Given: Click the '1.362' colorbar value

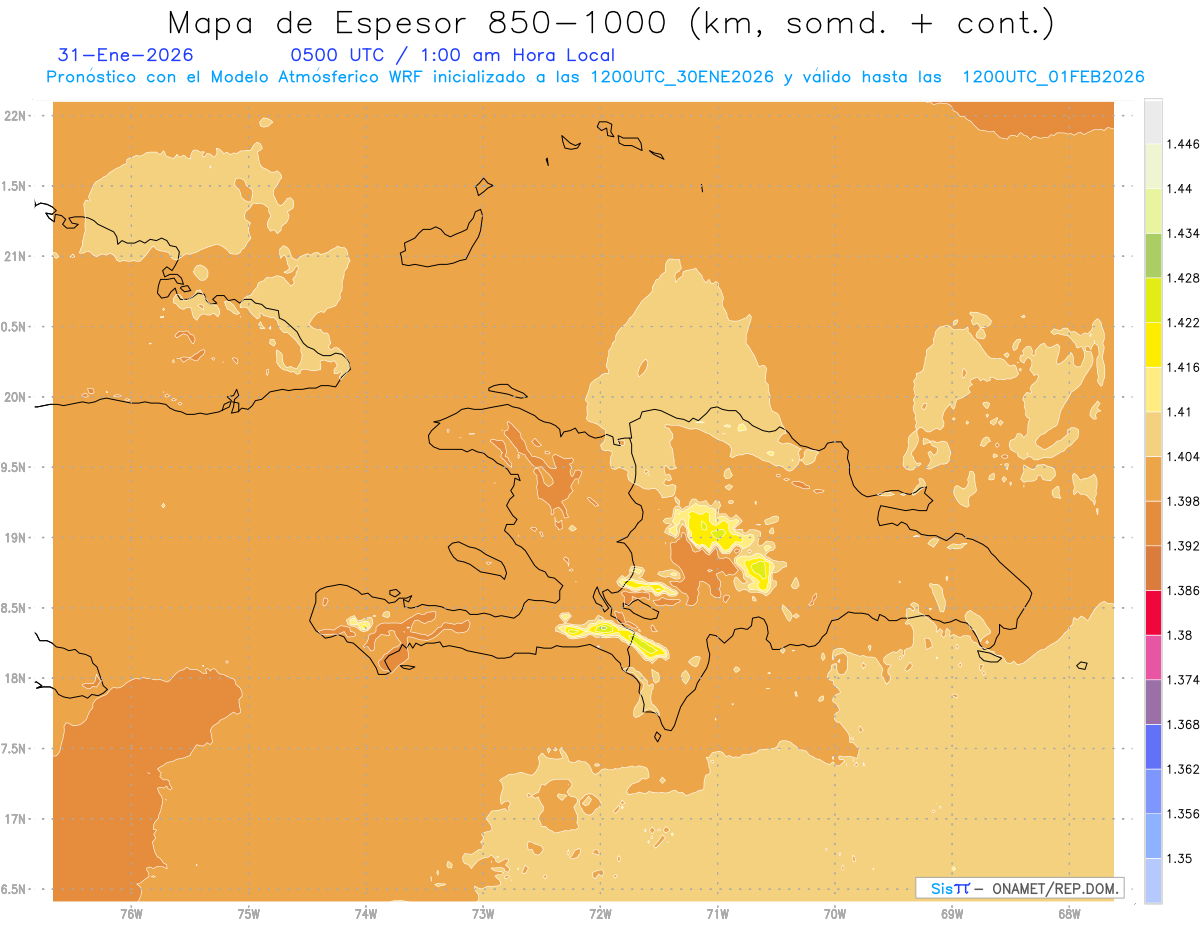Looking at the screenshot, I should (1185, 769).
